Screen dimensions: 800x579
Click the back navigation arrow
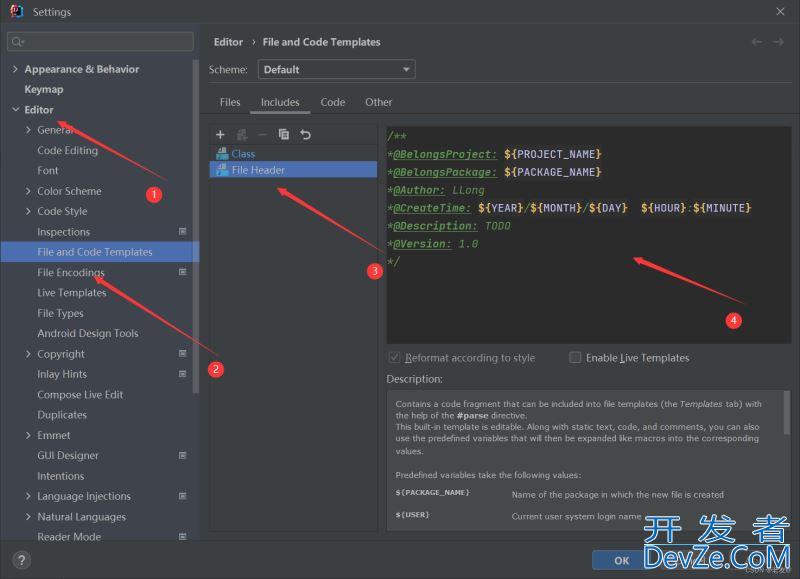[757, 42]
